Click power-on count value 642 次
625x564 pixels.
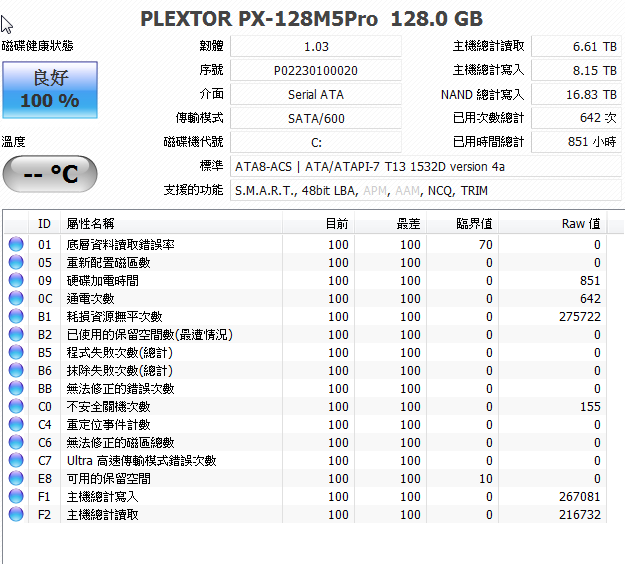[x=576, y=118]
